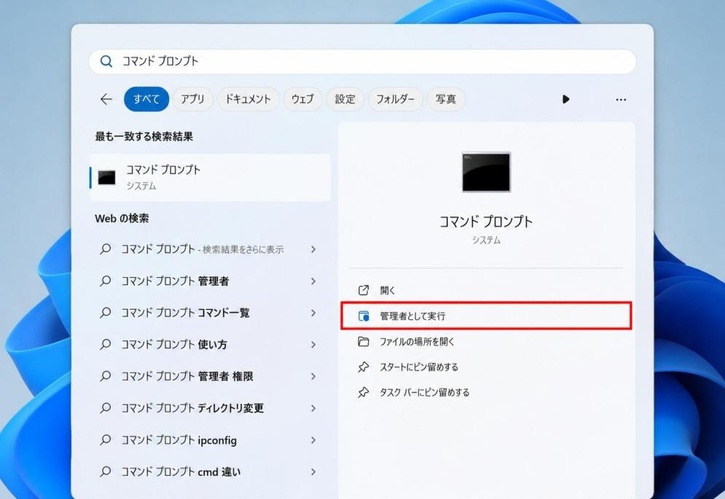Expand chevron for the ipconfig suggestion
Image resolution: width=725 pixels, height=499 pixels.
[x=313, y=440]
